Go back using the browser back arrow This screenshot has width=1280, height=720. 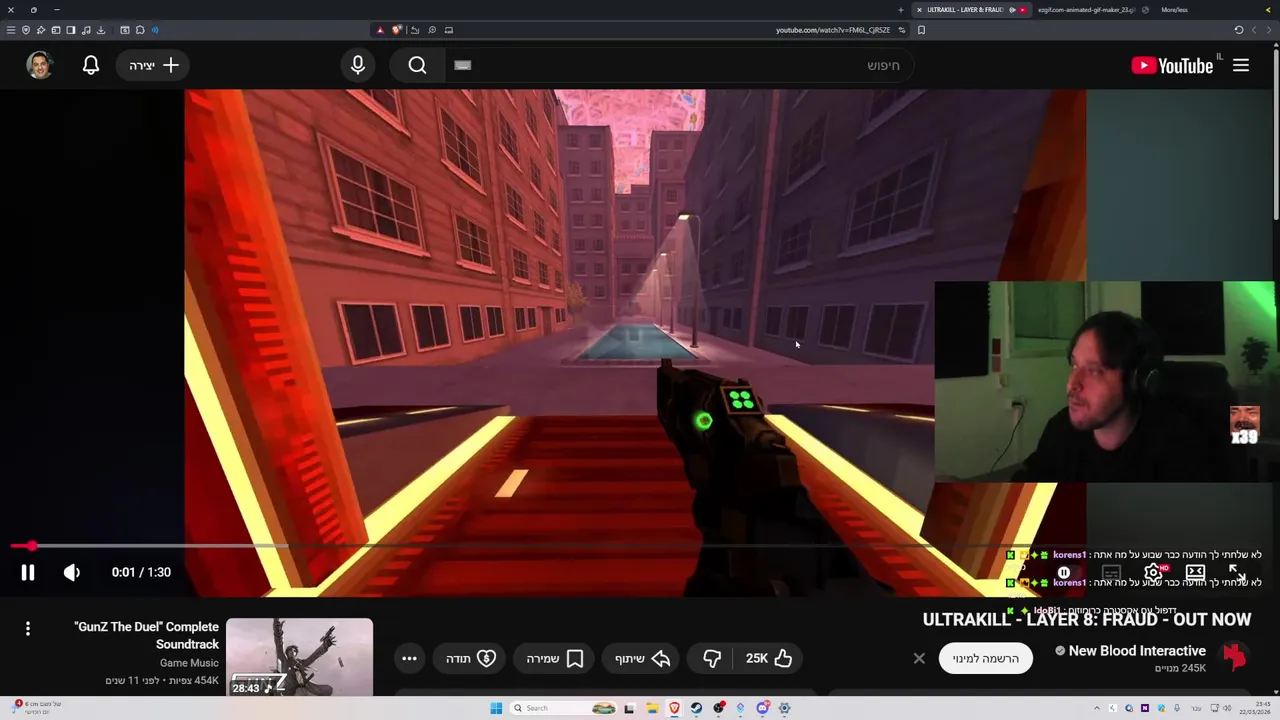(1270, 30)
